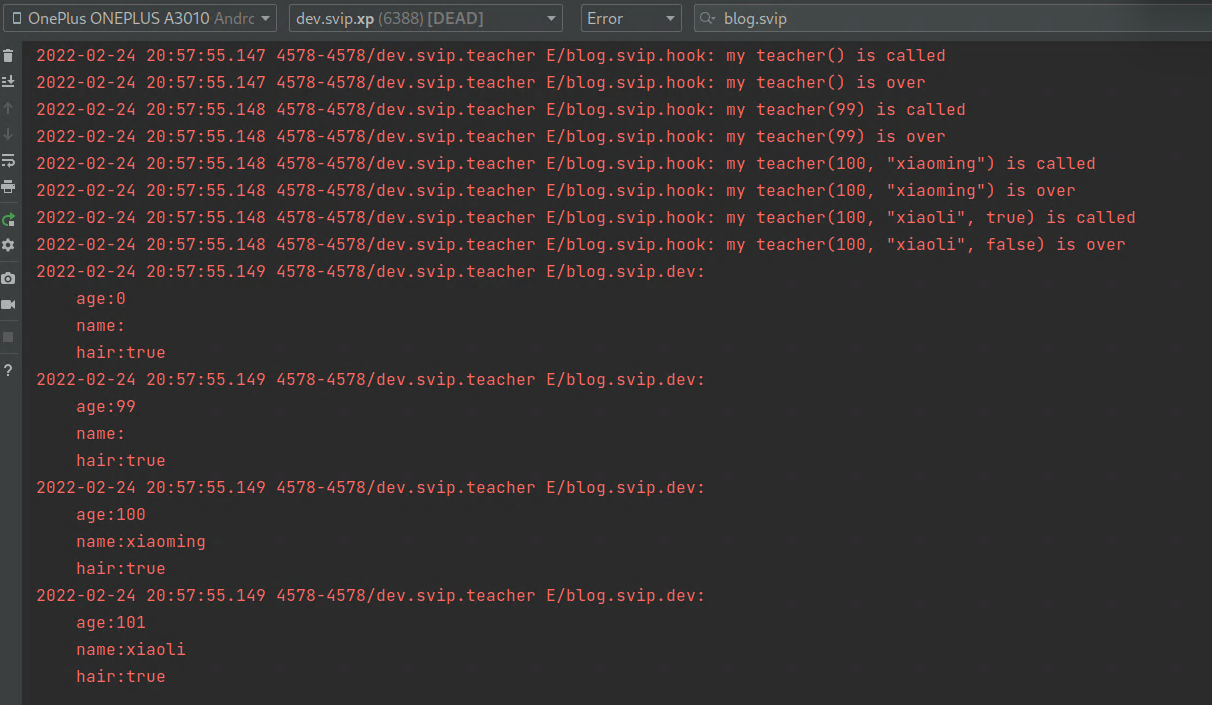Toggle scroll to end of log
The height and width of the screenshot is (705, 1212).
(9, 82)
